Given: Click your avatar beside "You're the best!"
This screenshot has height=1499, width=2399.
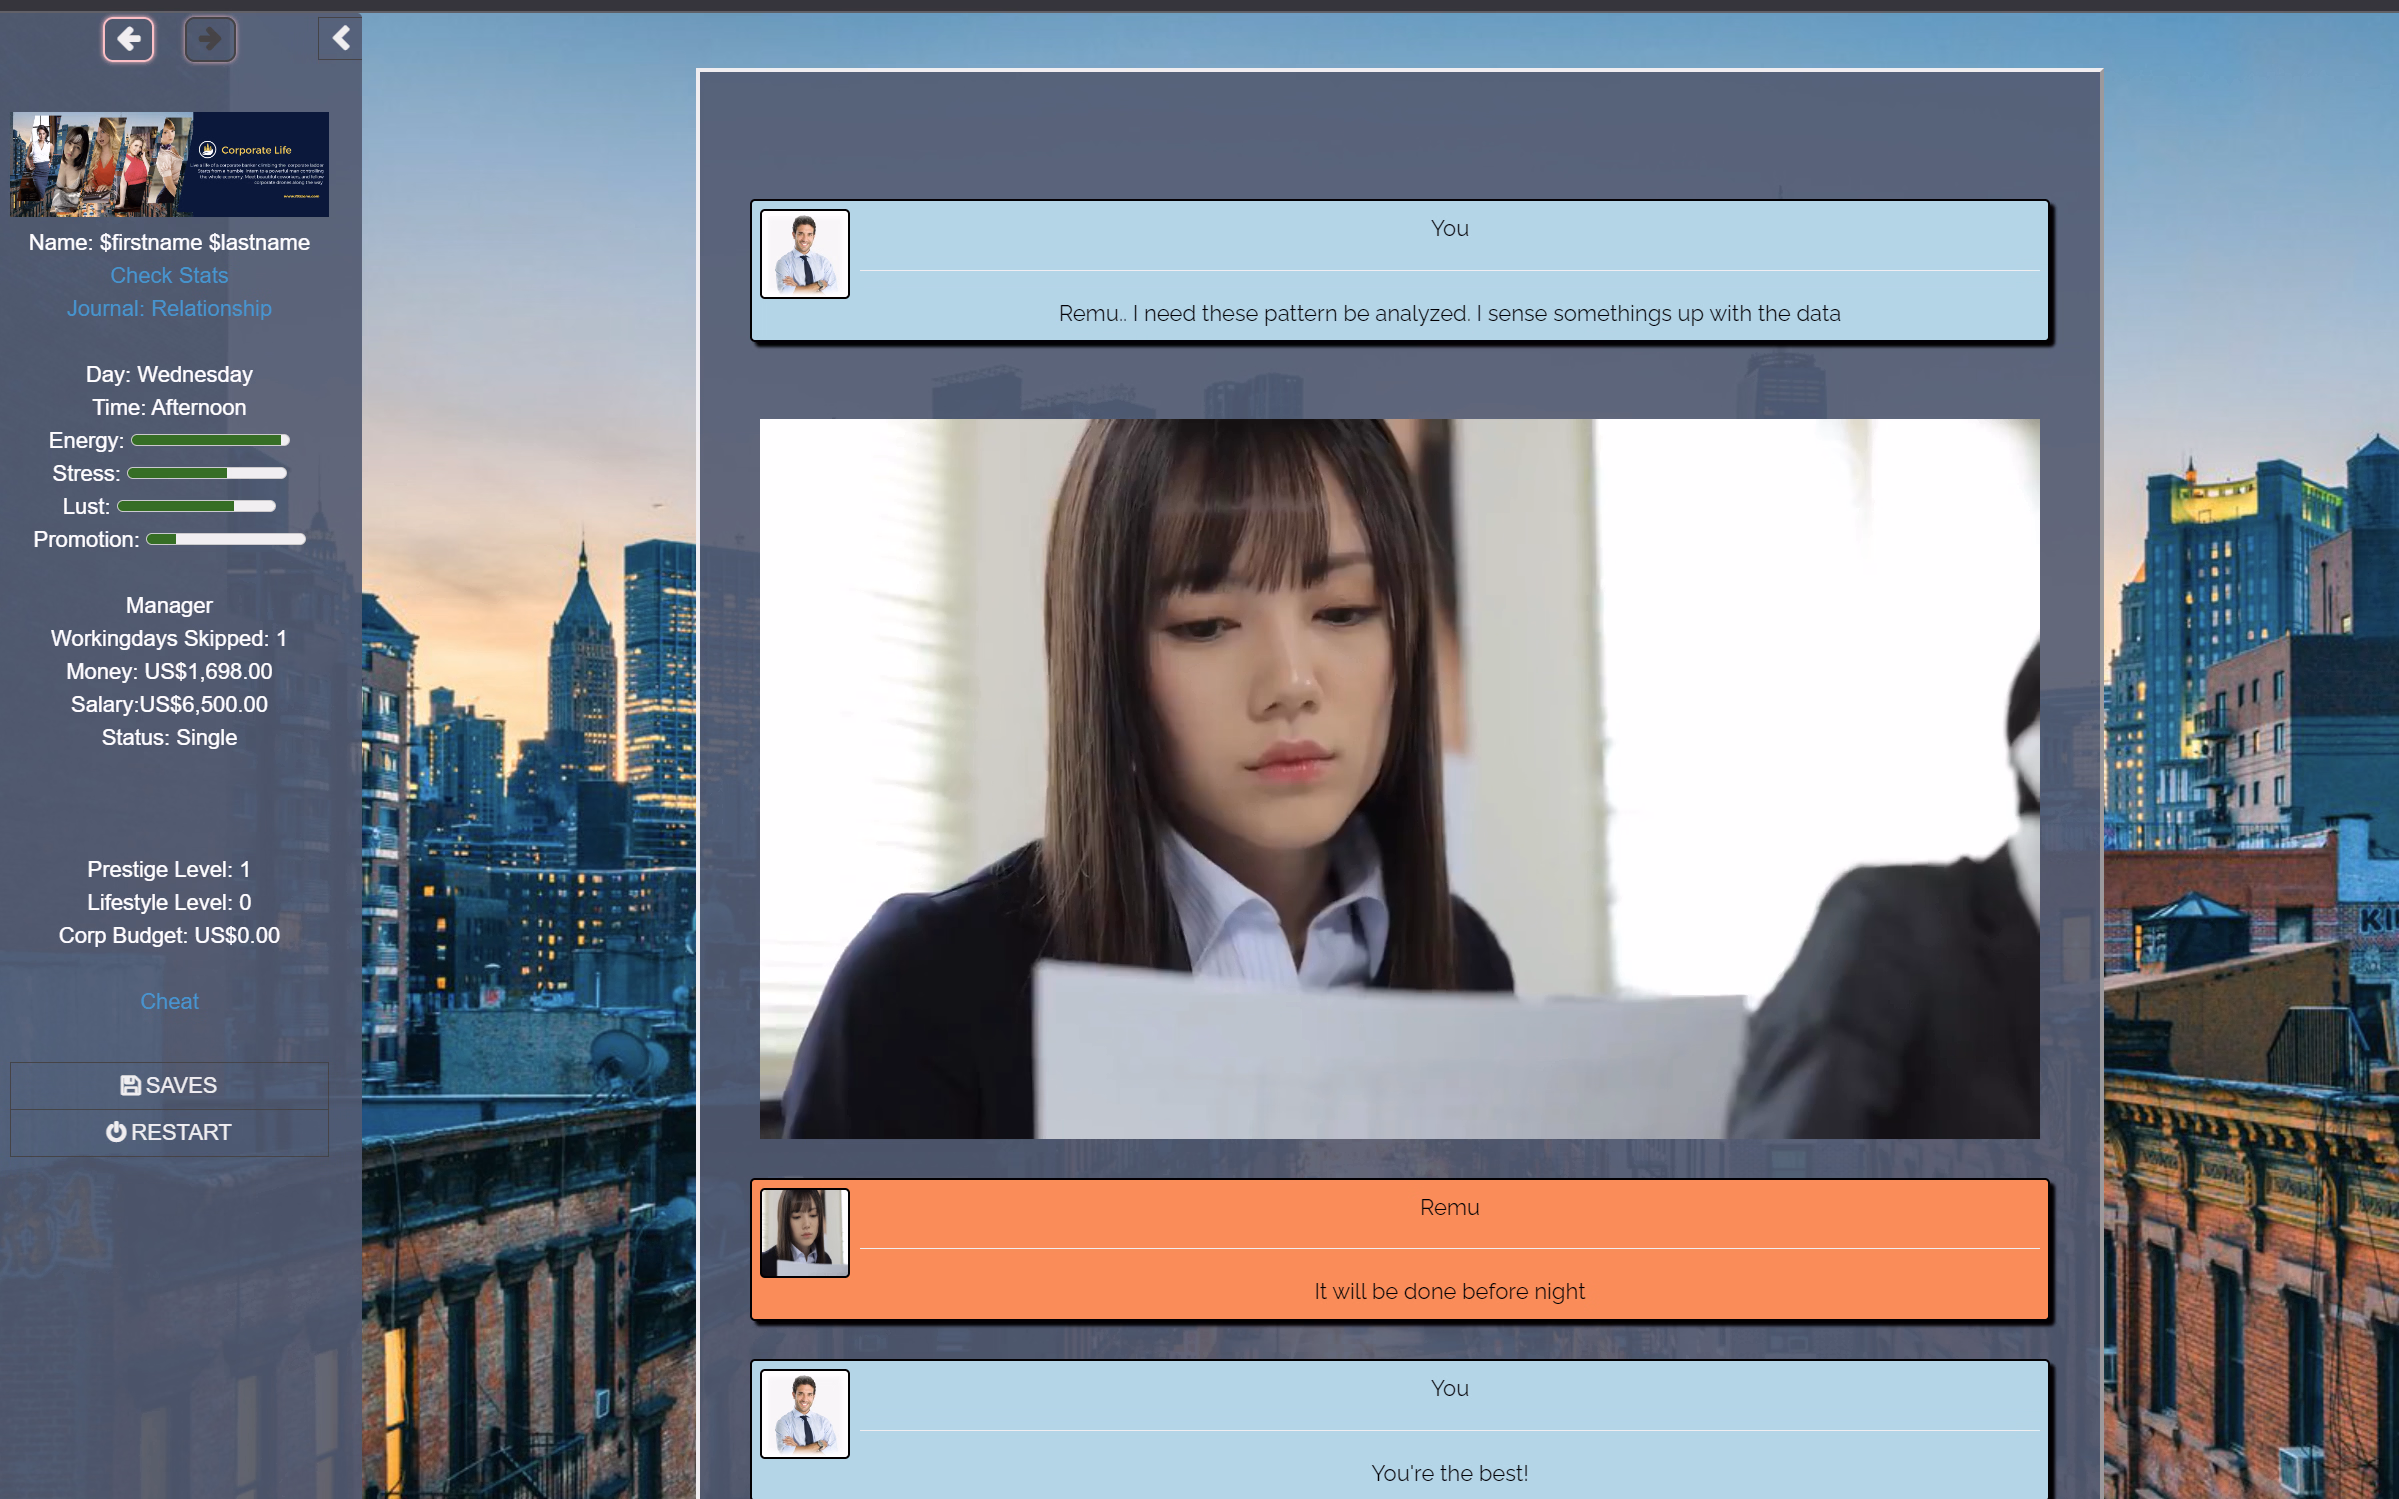Looking at the screenshot, I should pyautogui.click(x=805, y=1413).
